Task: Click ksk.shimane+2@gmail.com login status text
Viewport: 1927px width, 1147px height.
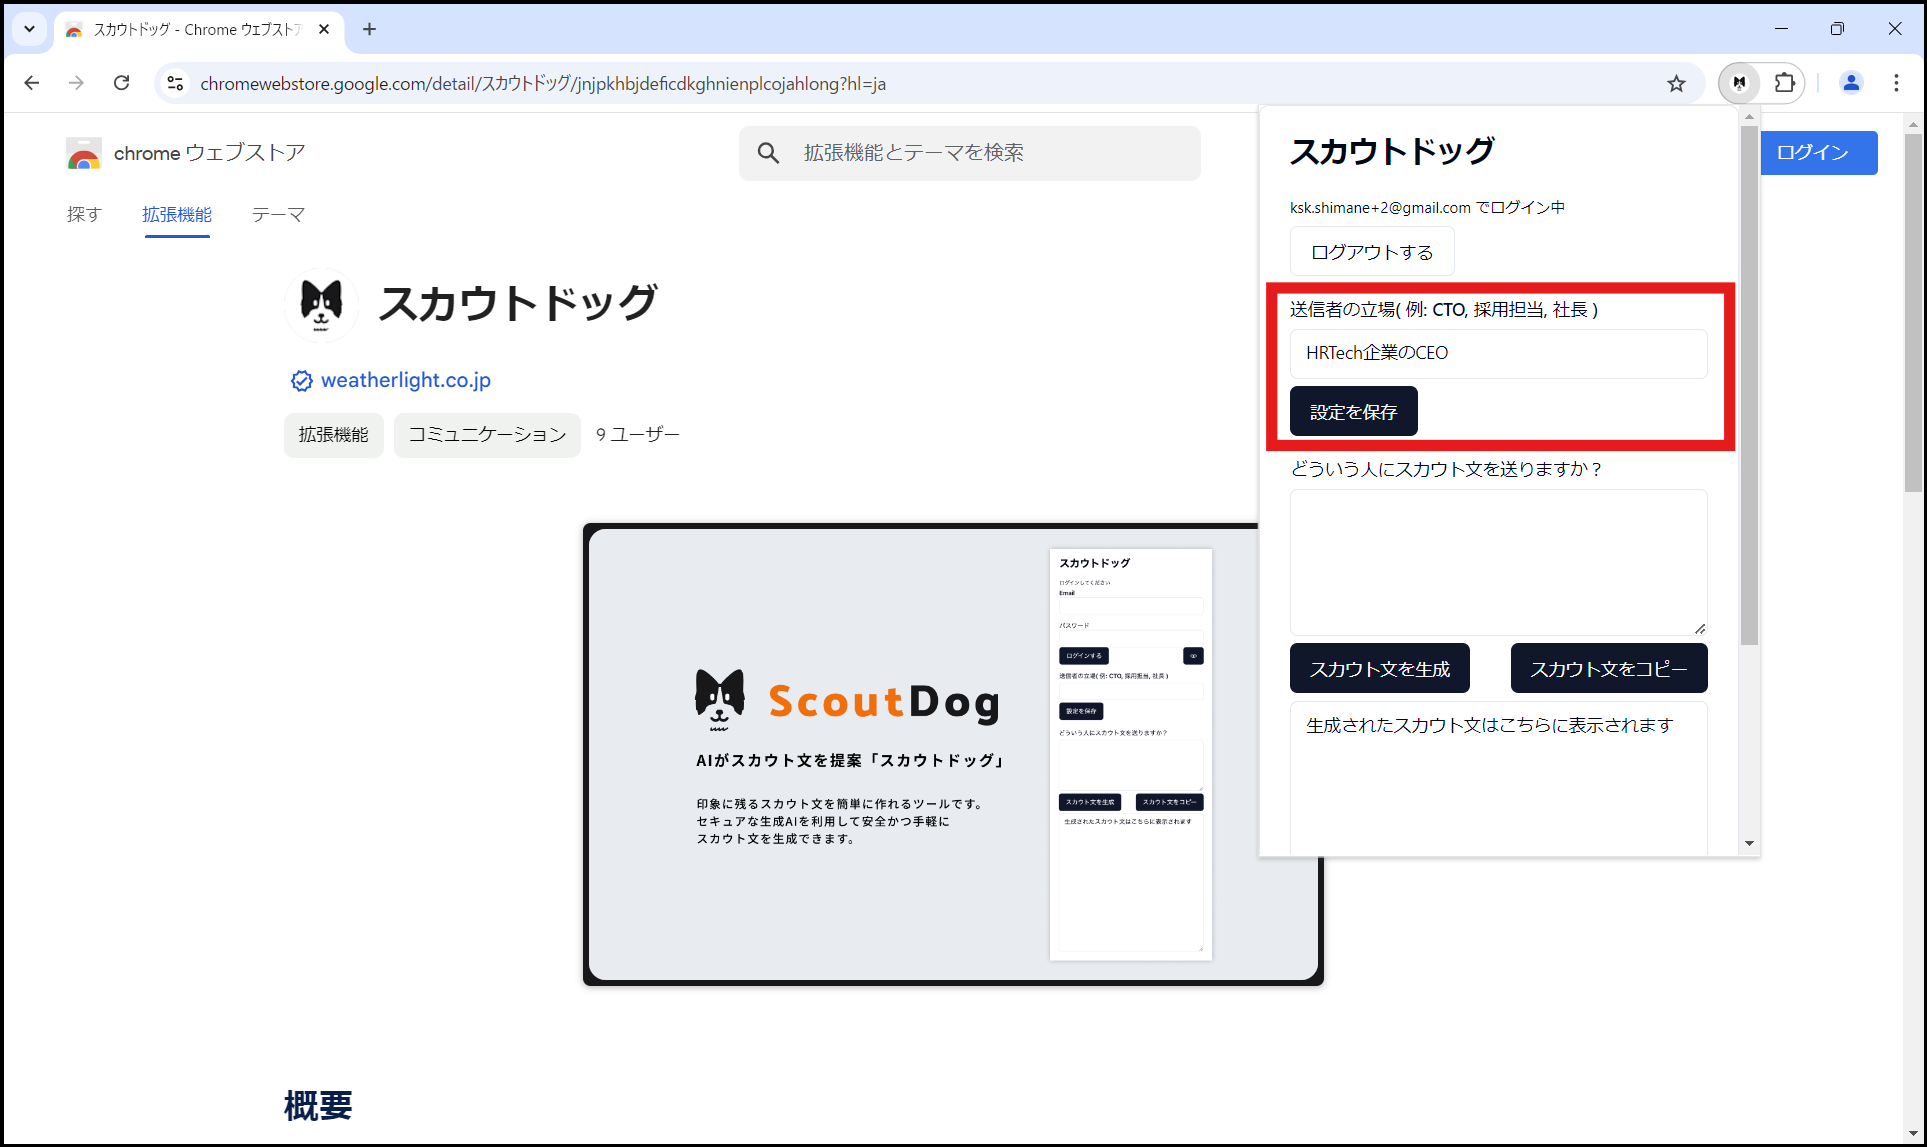Action: (1427, 208)
